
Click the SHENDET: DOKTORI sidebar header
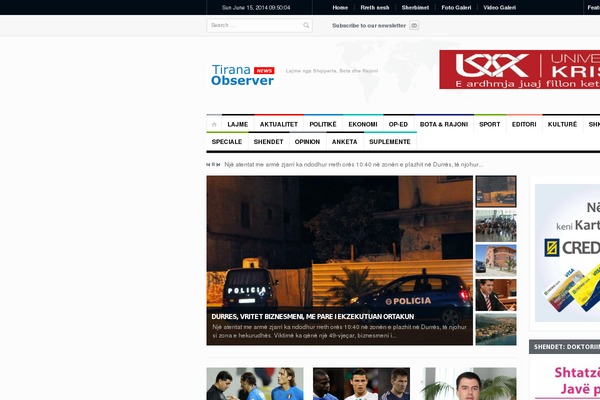point(565,347)
